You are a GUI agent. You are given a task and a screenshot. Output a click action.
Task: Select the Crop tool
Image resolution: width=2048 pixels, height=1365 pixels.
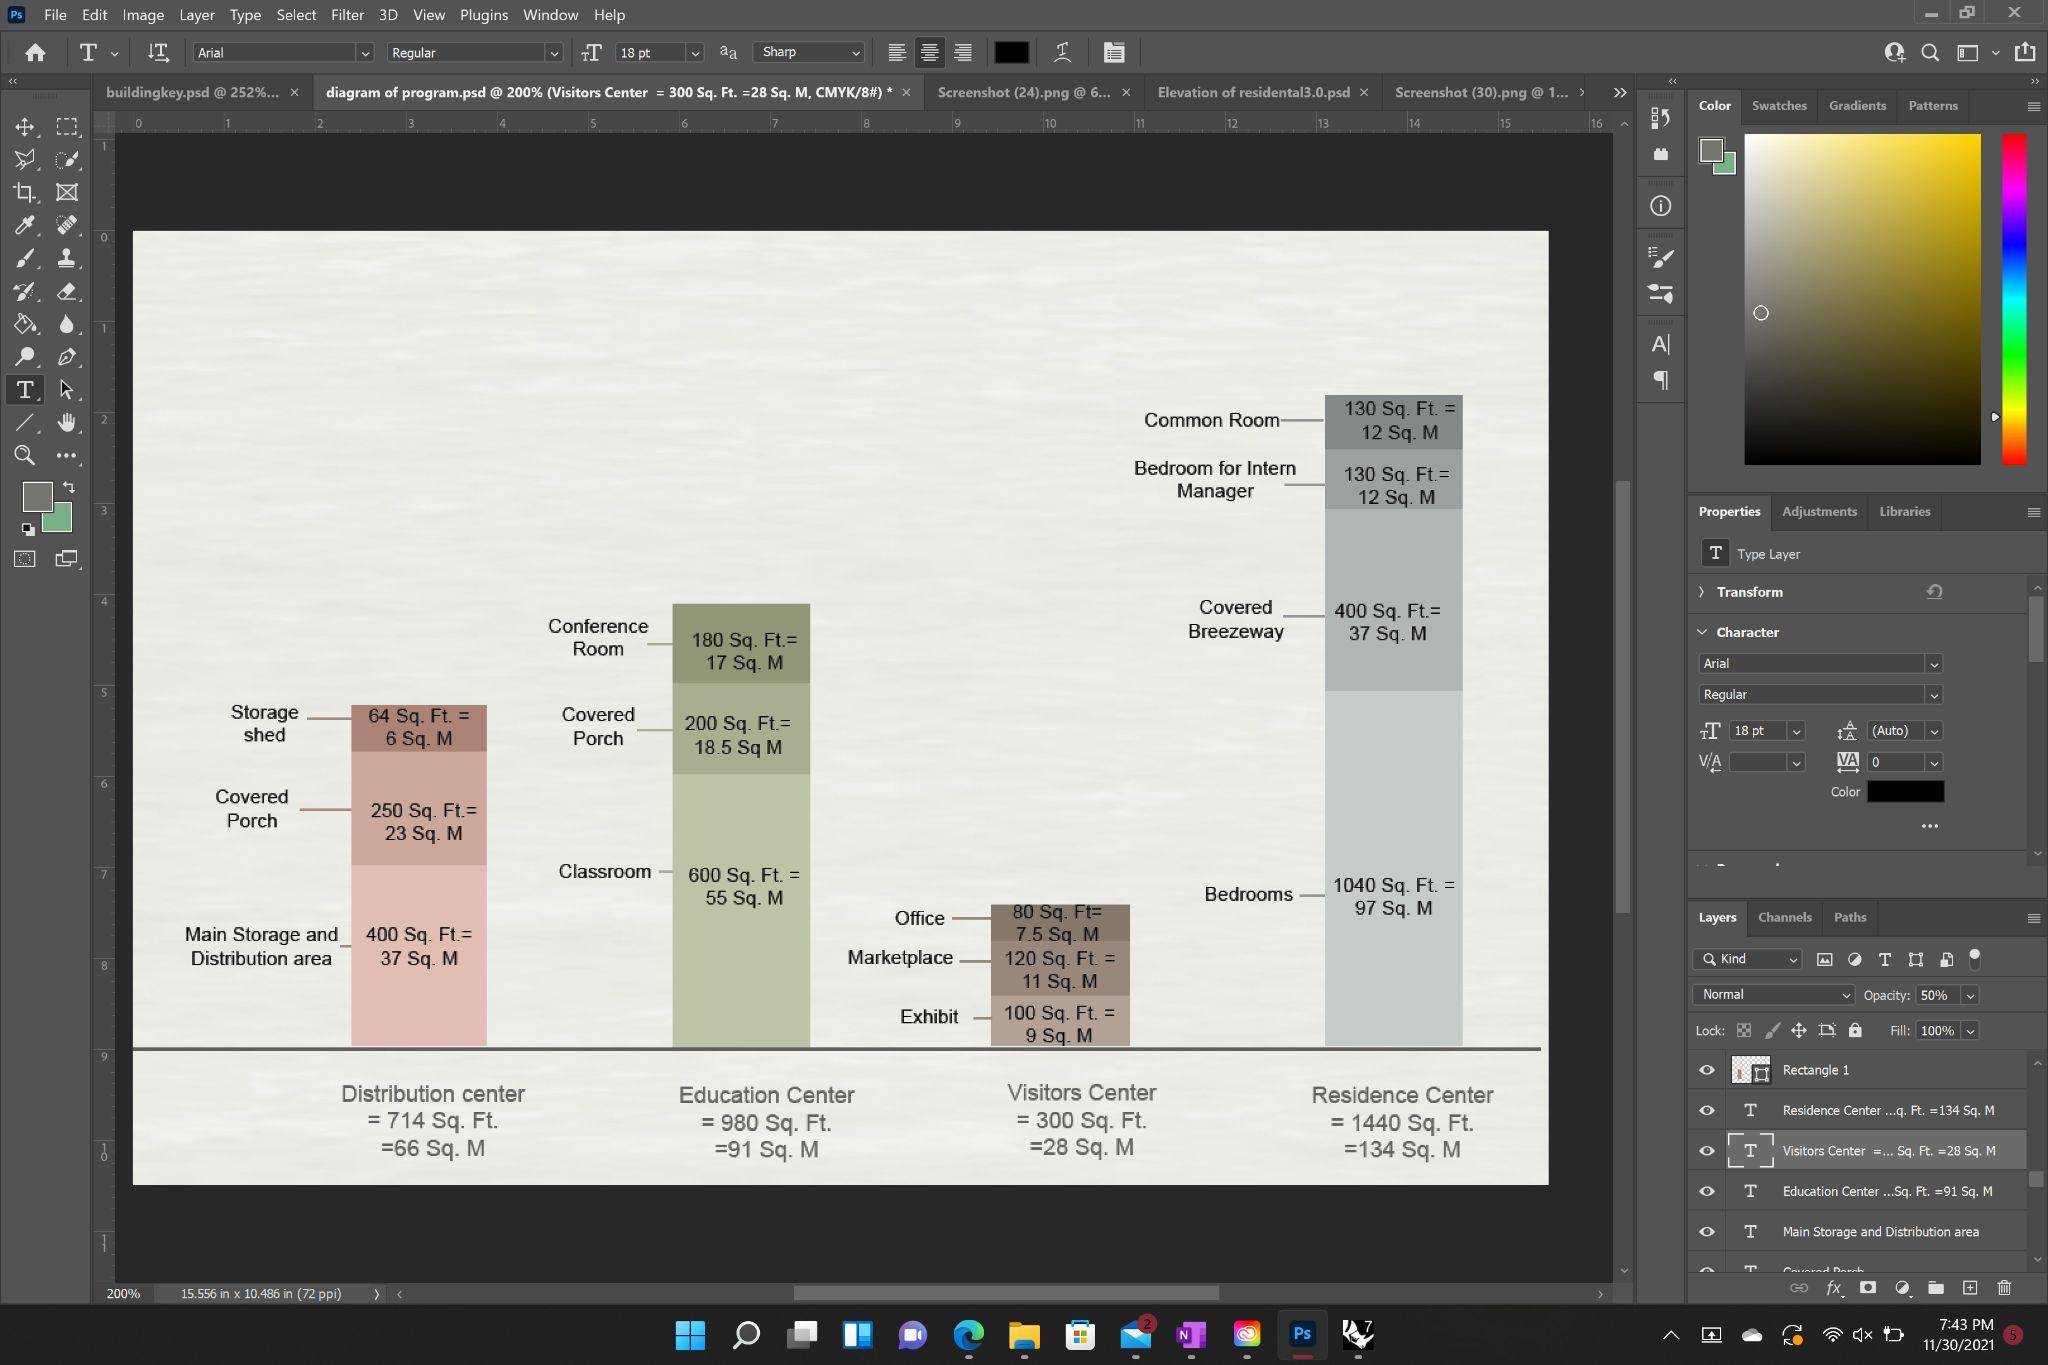pos(25,192)
